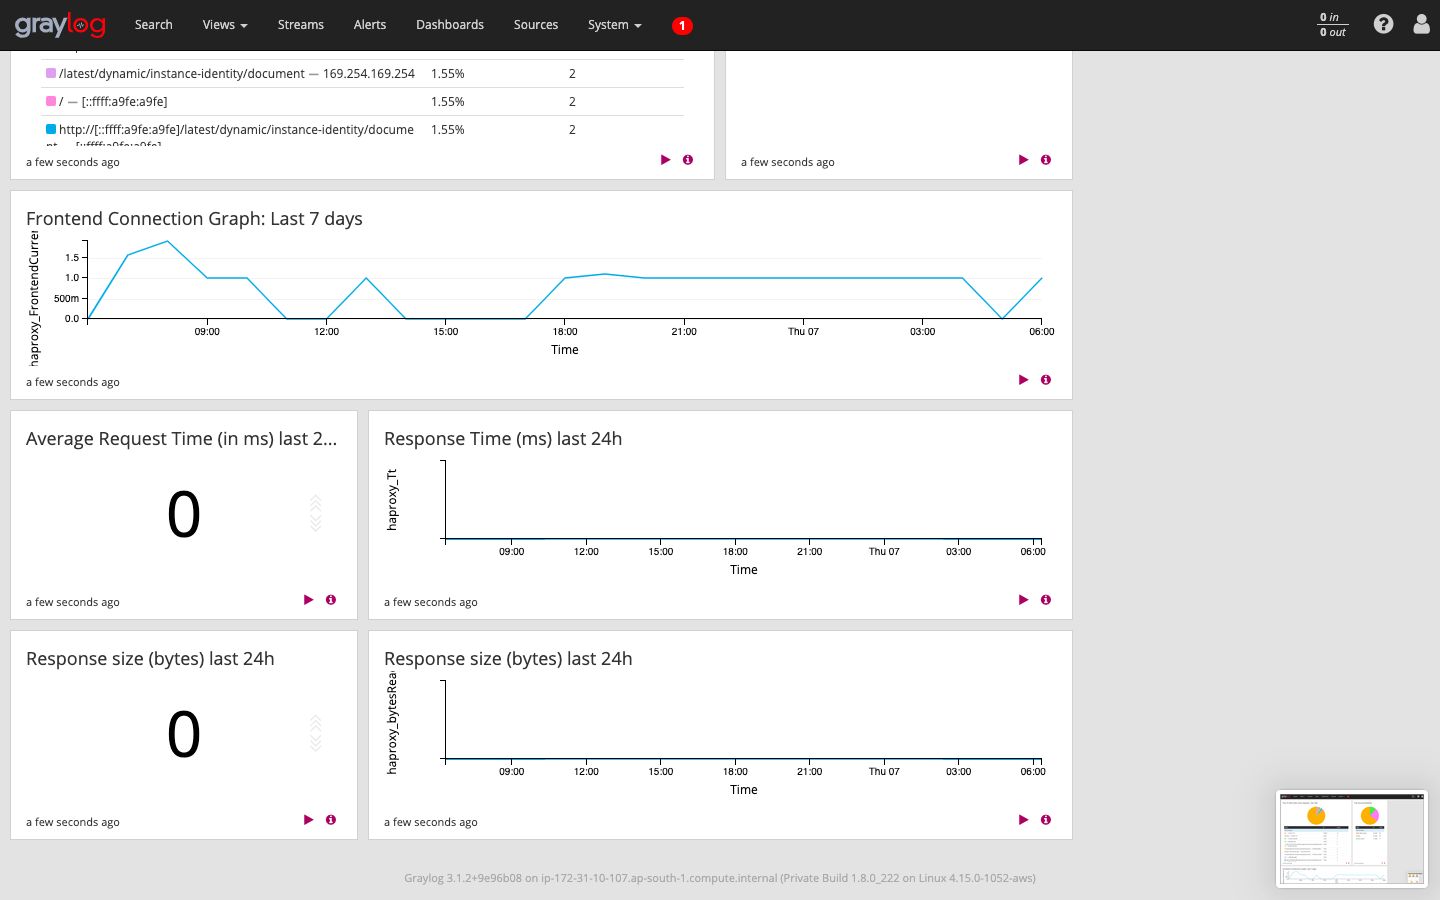This screenshot has height=900, width=1440.
Task: Show info for Average Request Time widget
Action: click(x=331, y=600)
